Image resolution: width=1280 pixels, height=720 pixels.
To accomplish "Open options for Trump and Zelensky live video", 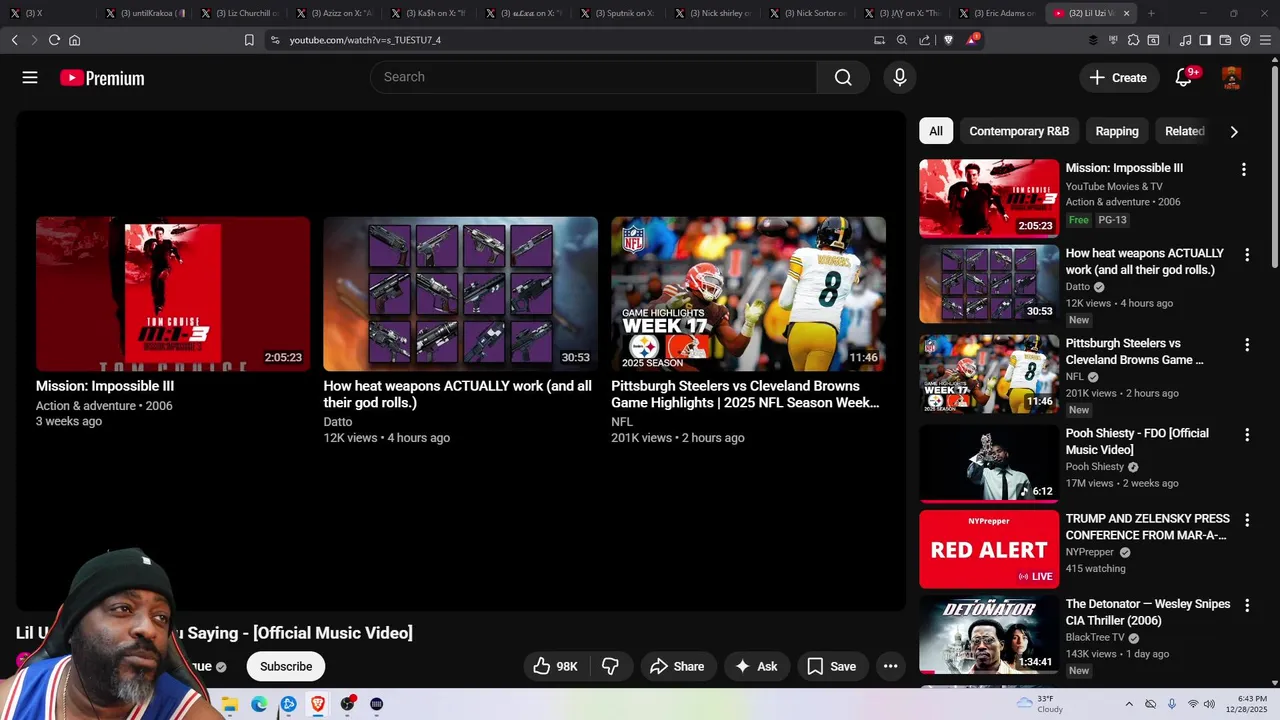I will pos(1246,520).
